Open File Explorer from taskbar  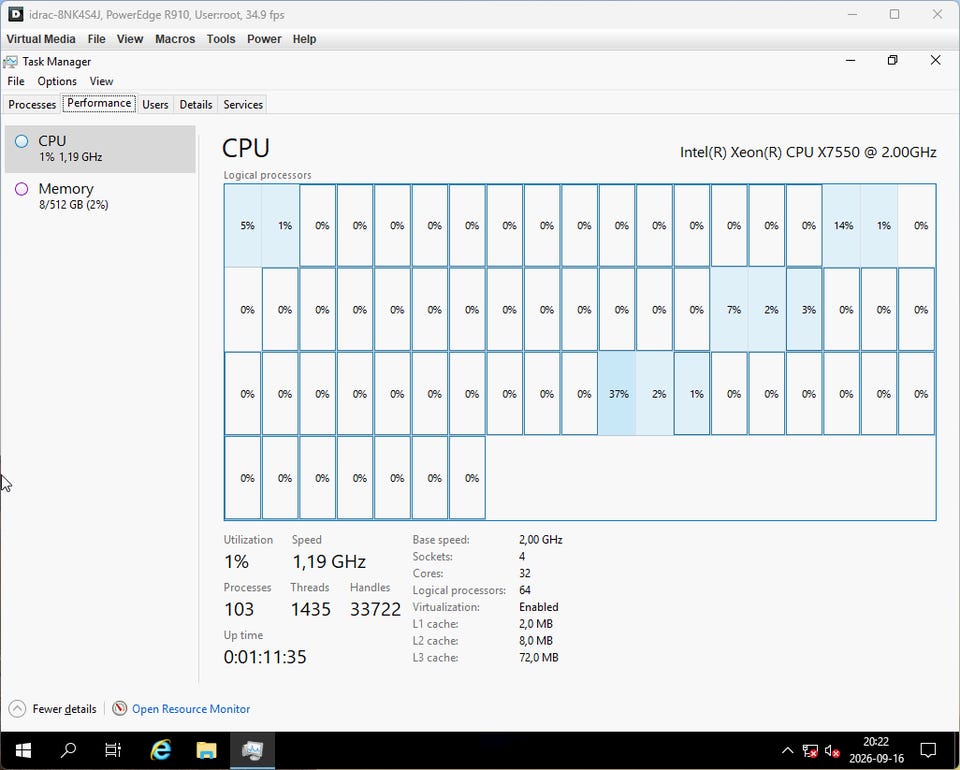[x=206, y=750]
